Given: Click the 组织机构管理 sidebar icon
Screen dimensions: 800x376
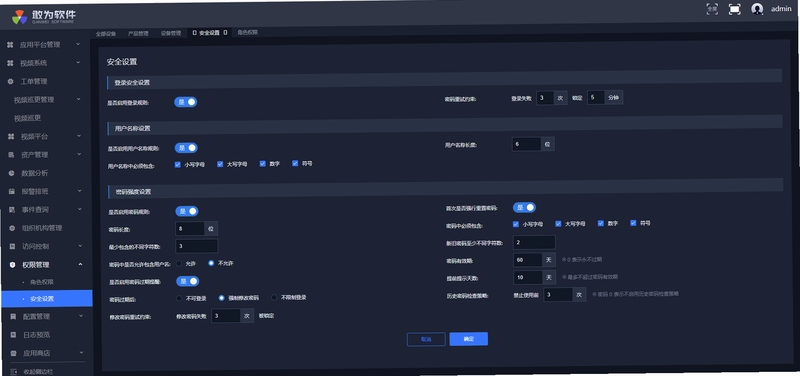Looking at the screenshot, I should click(x=12, y=228).
